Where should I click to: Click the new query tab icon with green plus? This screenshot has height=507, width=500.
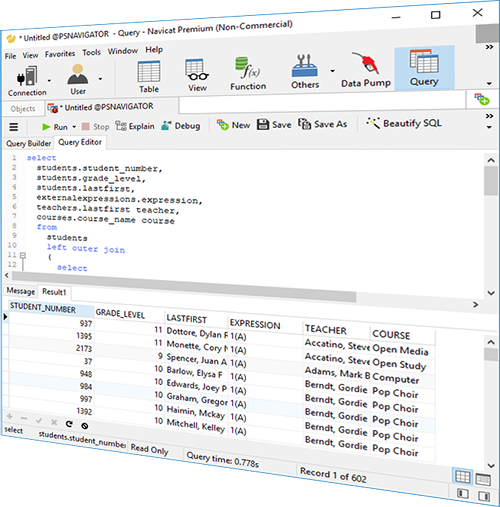482,99
